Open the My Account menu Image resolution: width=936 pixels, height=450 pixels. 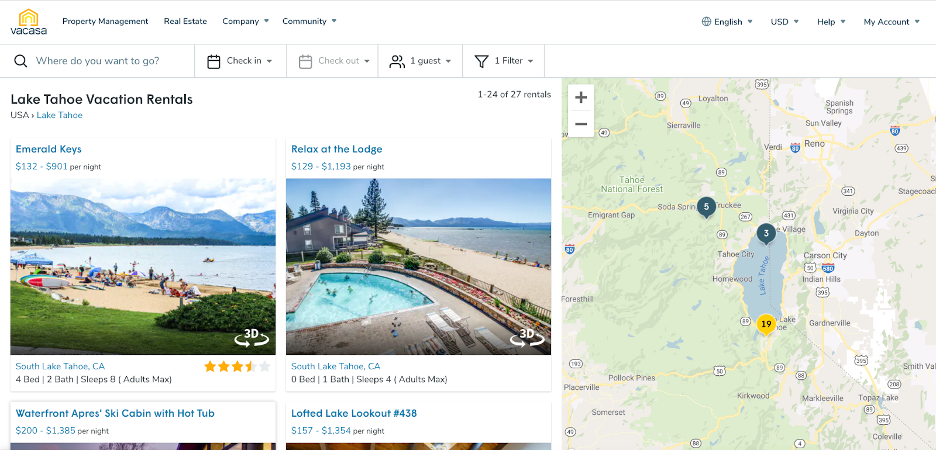coord(891,21)
